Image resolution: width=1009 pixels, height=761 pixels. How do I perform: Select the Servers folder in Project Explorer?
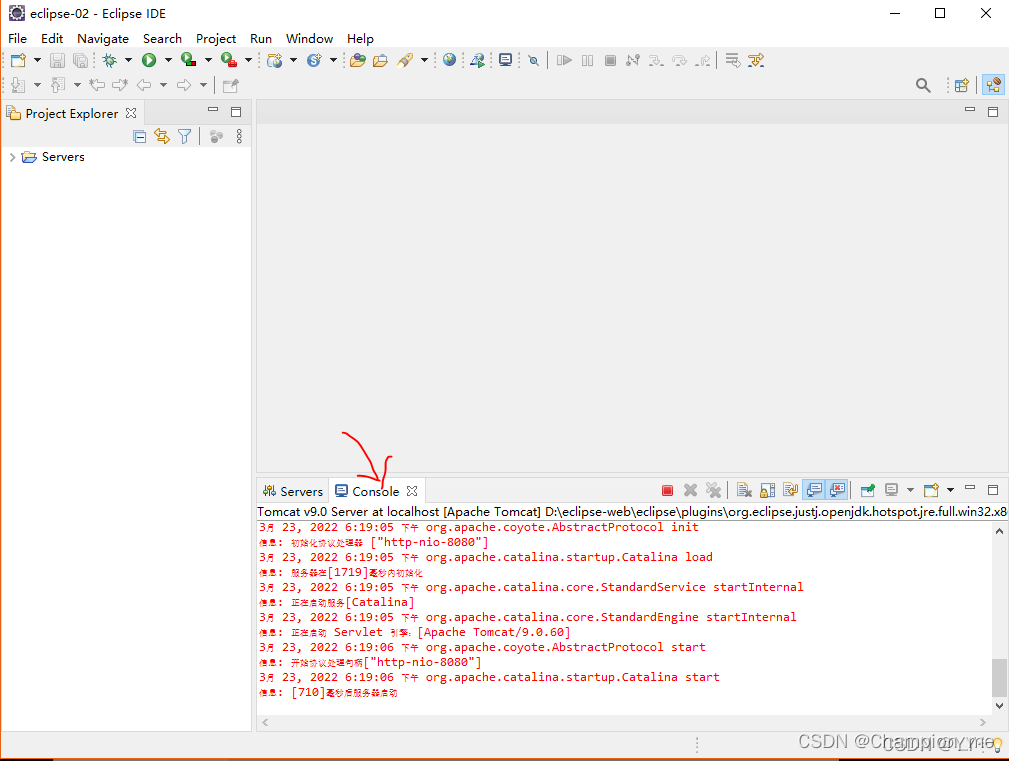63,157
